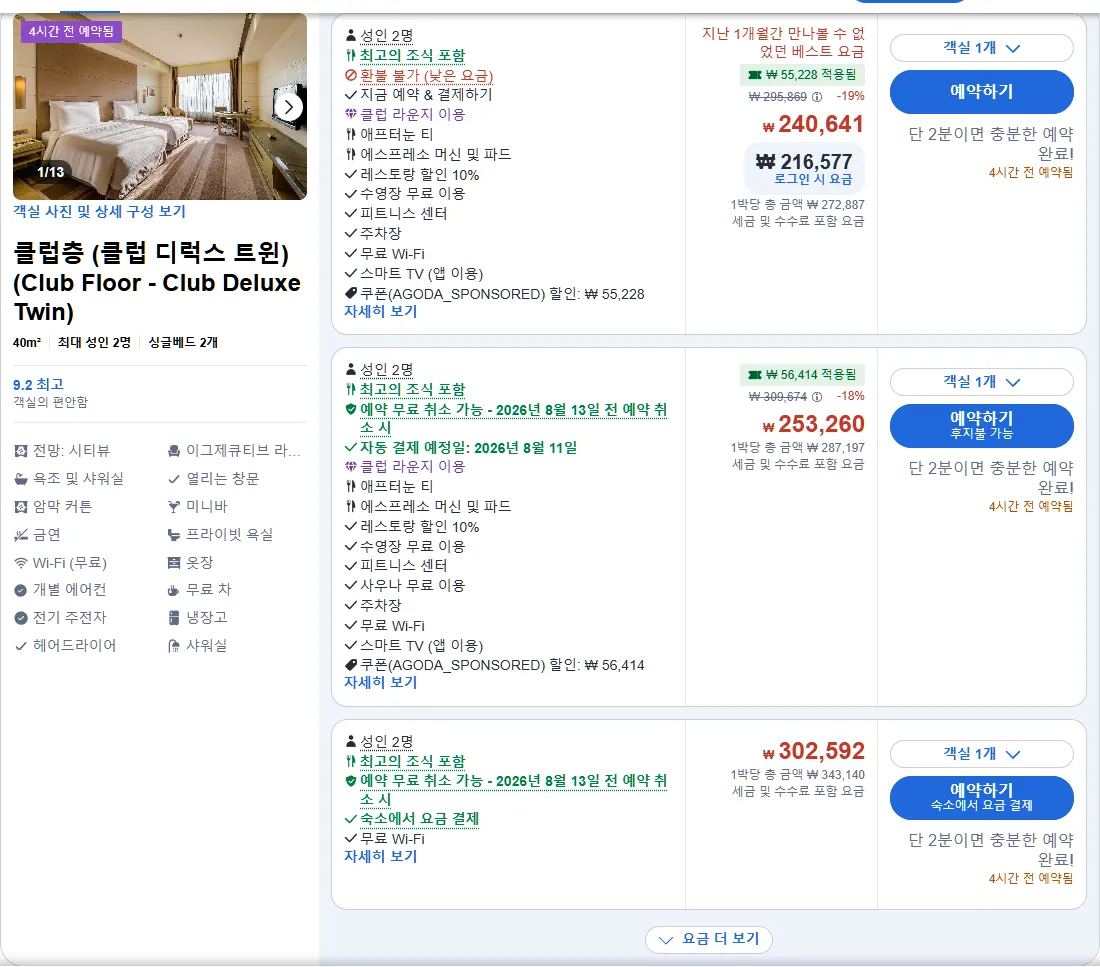Click the Wi-Fi (무료) amenity icon
The height and width of the screenshot is (967, 1100).
(21, 563)
